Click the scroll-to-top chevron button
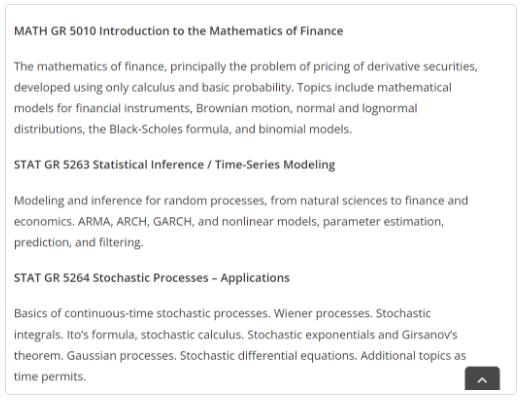The height and width of the screenshot is (400, 520). point(482,378)
